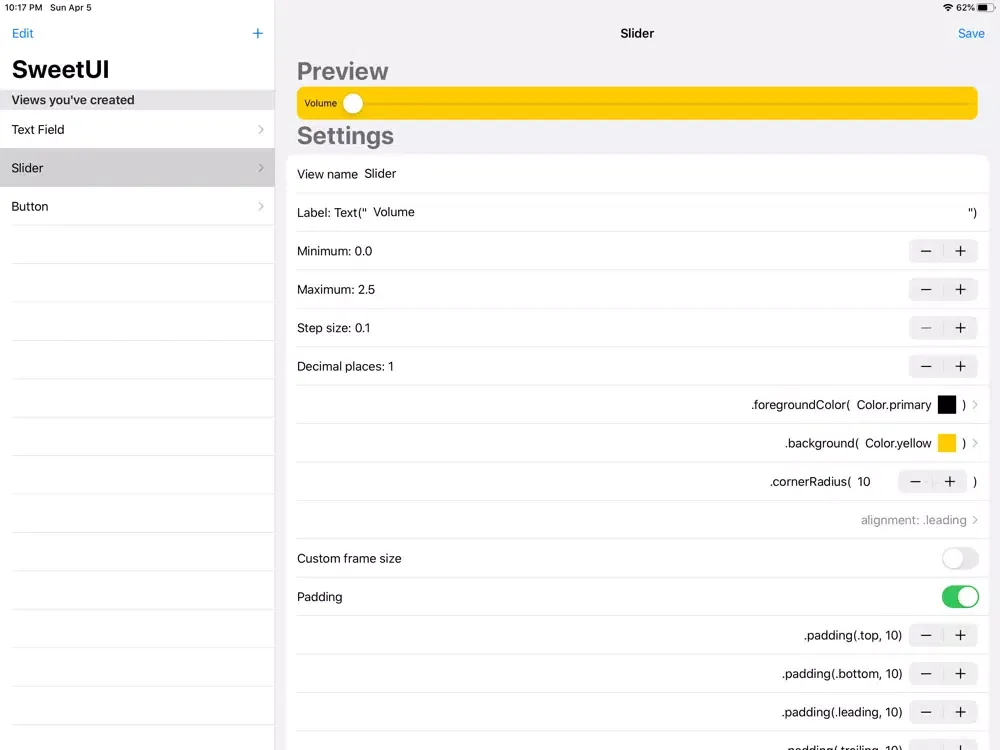Viewport: 1000px width, 750px height.
Task: Decrease the Maximum value with minus
Action: coord(926,290)
